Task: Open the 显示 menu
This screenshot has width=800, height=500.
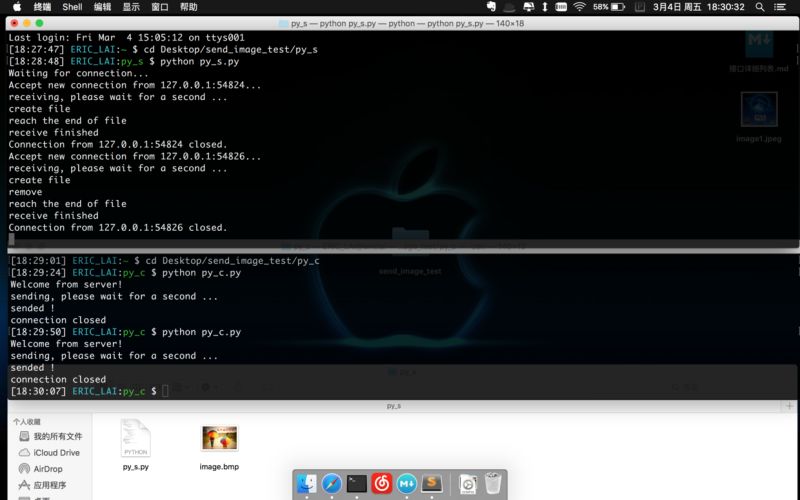Action: pos(131,7)
